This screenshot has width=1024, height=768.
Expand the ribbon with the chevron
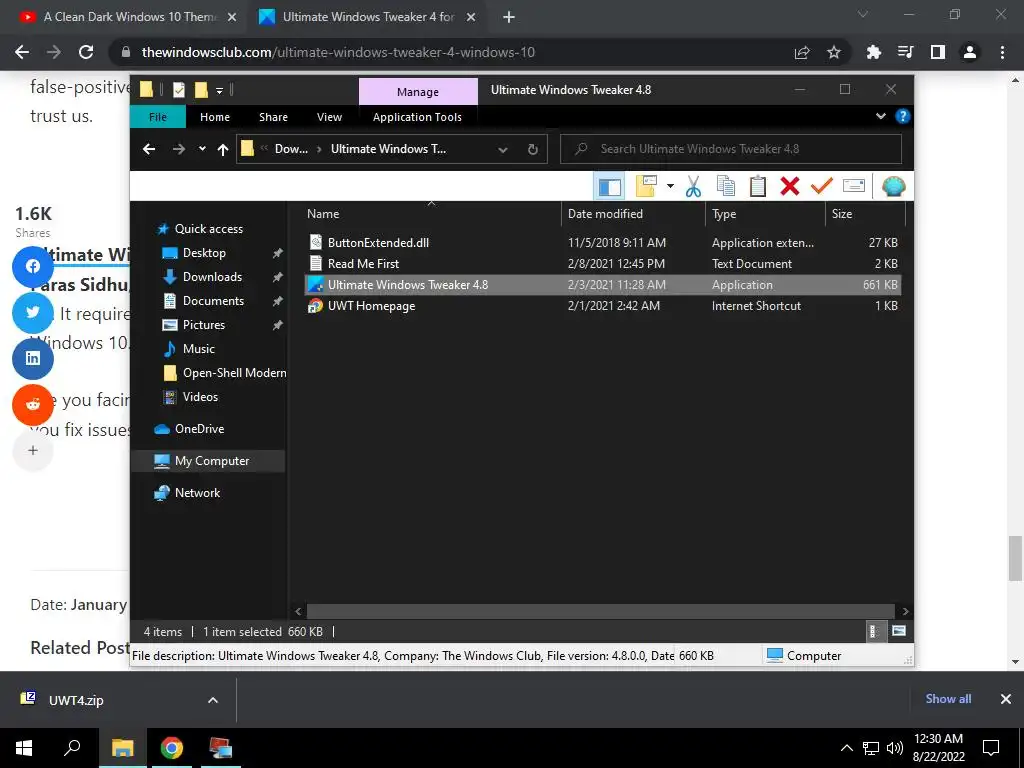point(881,116)
